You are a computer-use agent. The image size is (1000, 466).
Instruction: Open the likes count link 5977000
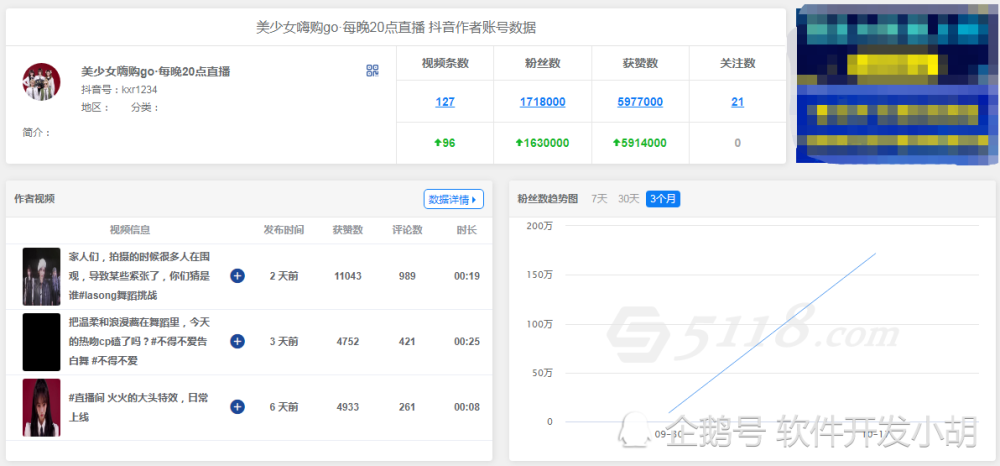coord(640,102)
